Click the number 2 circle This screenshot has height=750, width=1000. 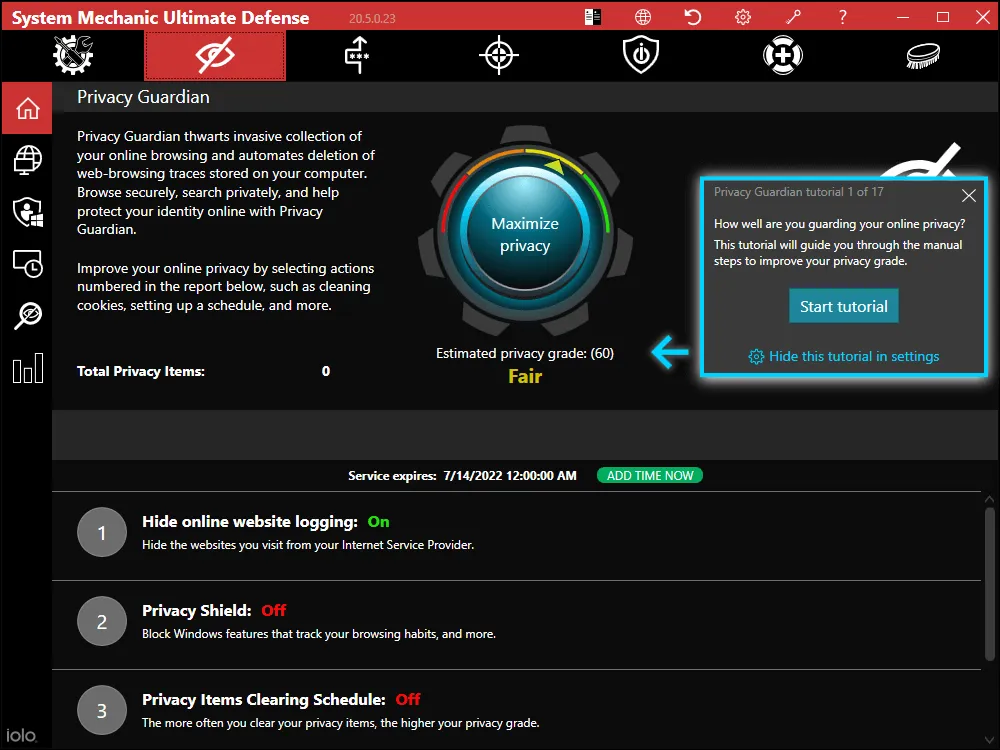(102, 622)
